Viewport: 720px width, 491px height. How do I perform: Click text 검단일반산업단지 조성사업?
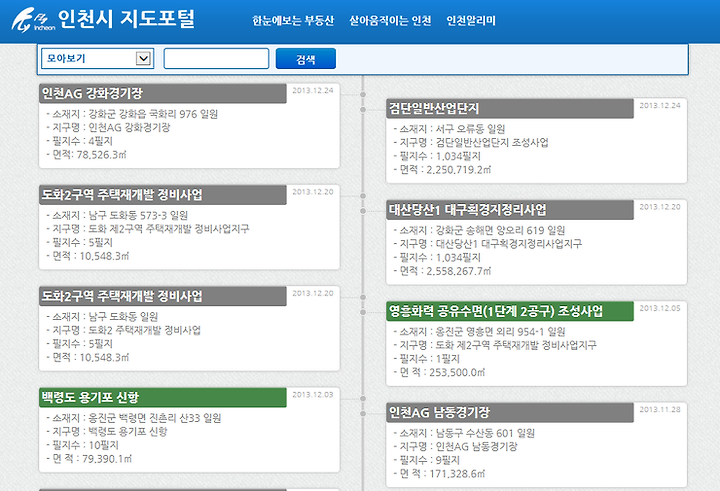[x=492, y=142]
